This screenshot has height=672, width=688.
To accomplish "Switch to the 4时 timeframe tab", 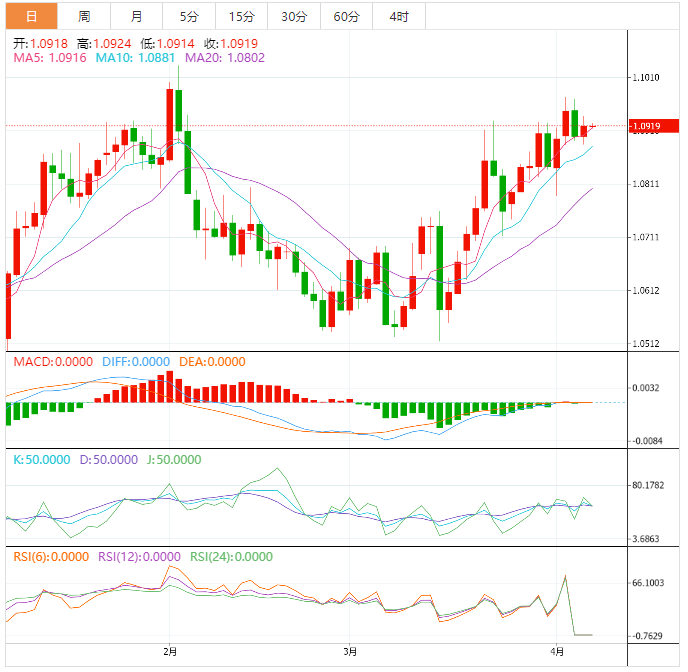I will click(398, 16).
